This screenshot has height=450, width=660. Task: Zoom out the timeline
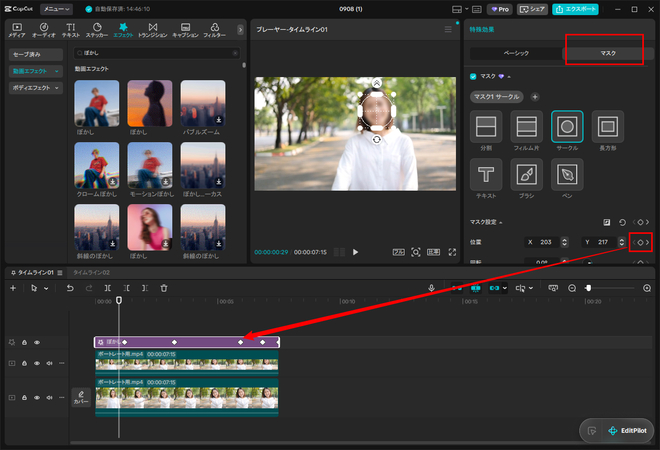572,288
